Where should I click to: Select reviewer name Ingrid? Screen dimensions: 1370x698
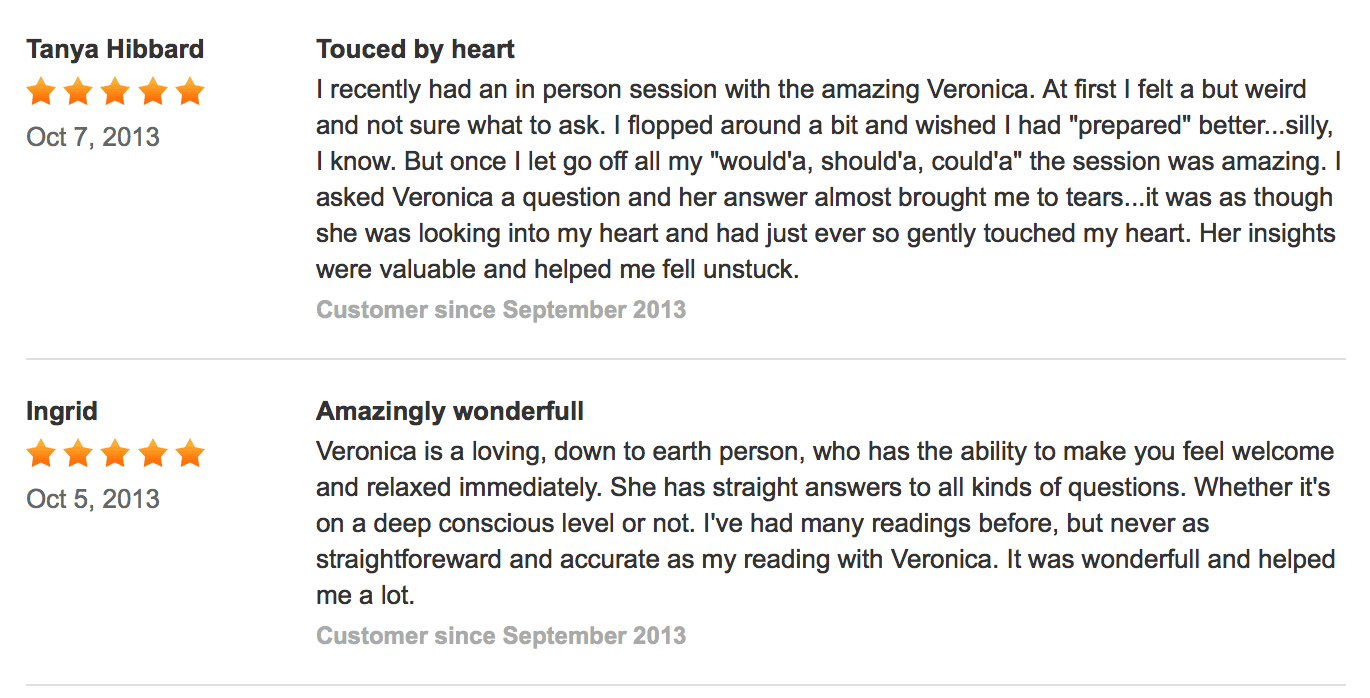click(62, 412)
